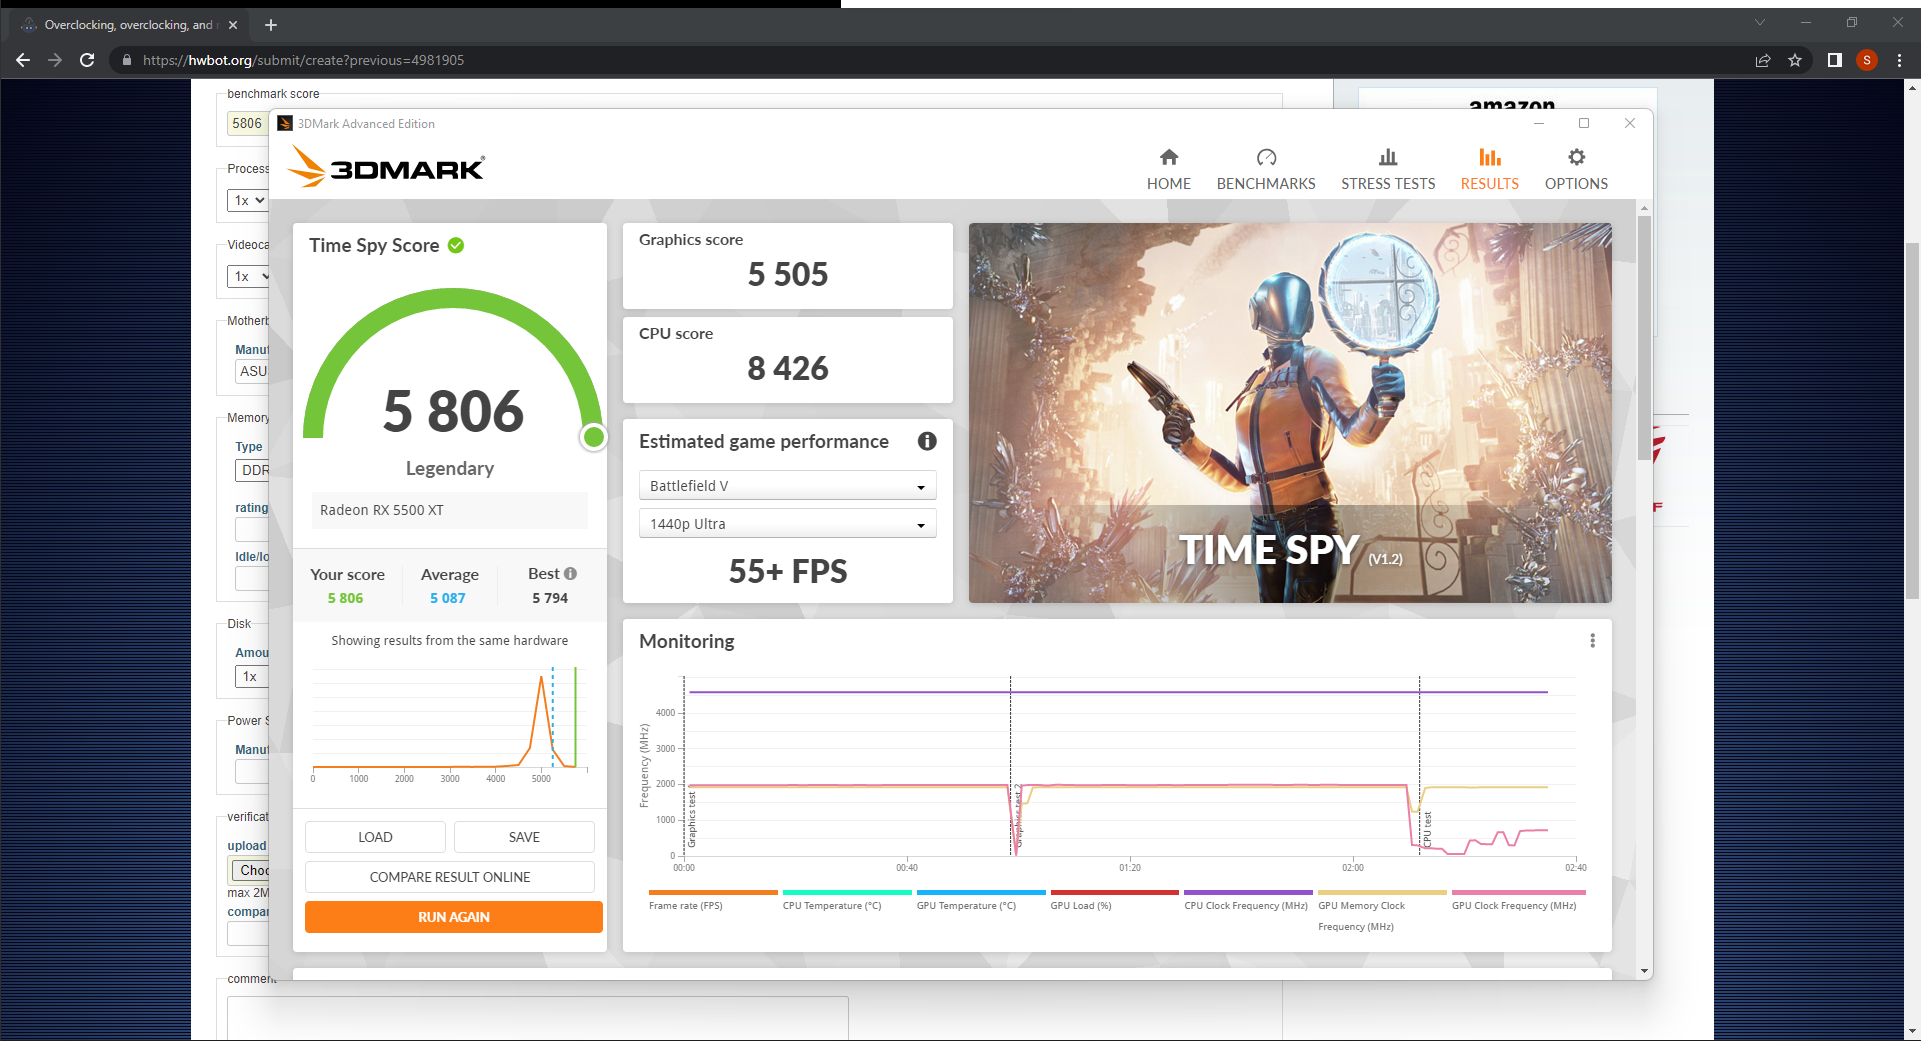This screenshot has height=1041, width=1921.
Task: Open the Chrome profile avatar S
Action: (1867, 60)
